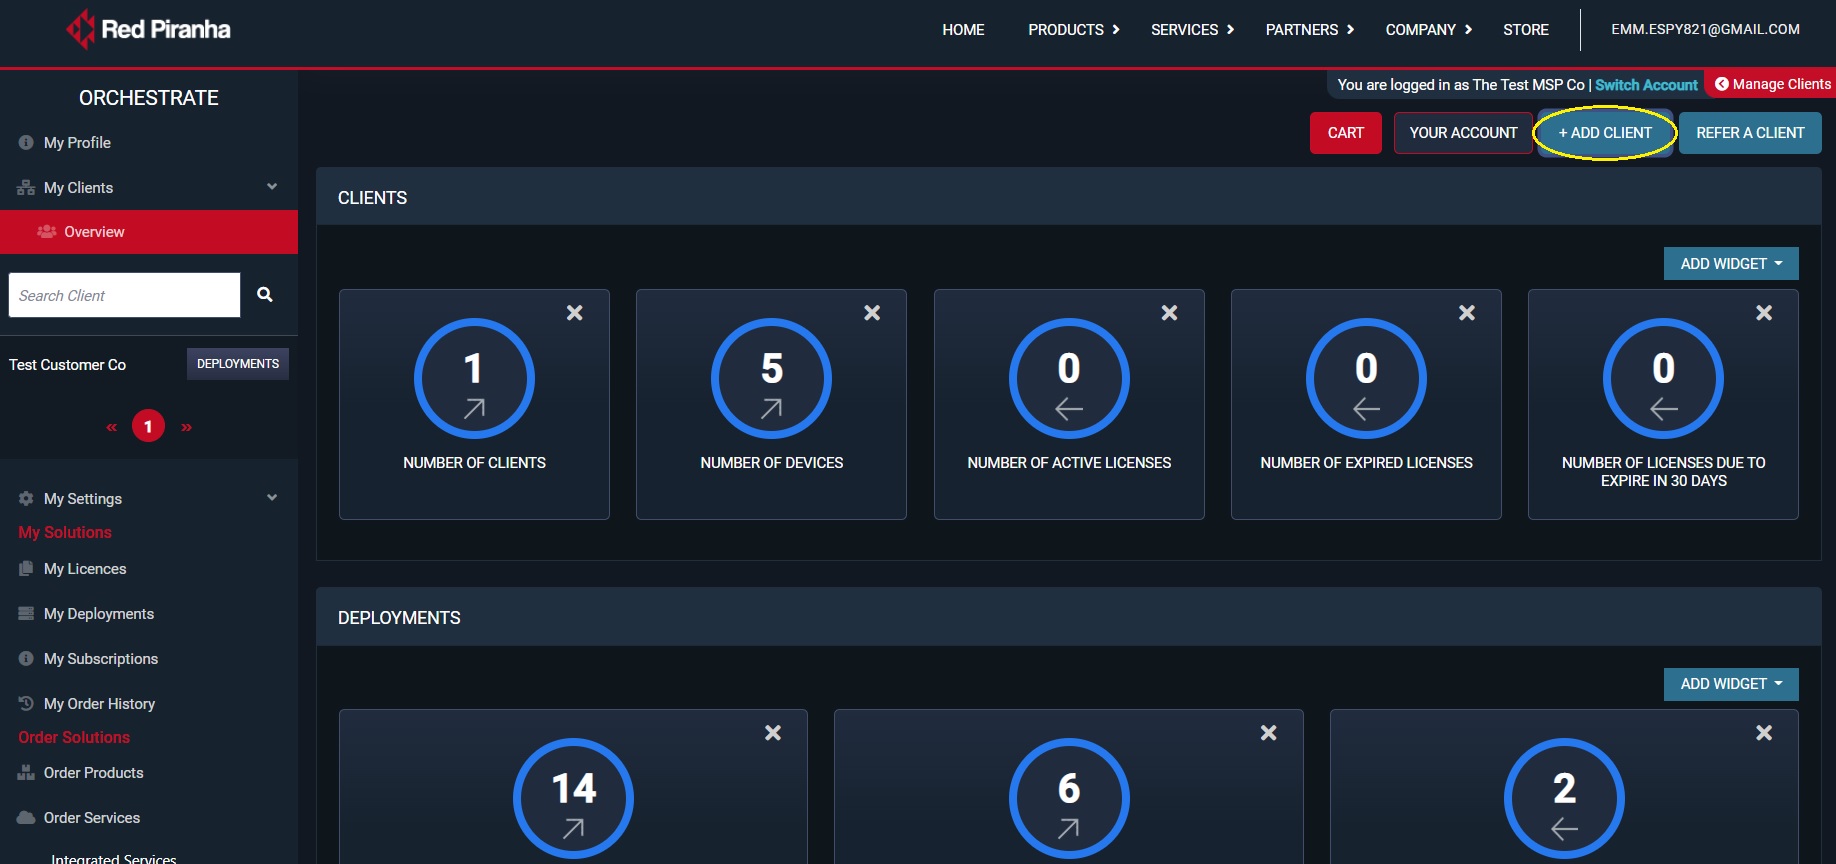The width and height of the screenshot is (1836, 864).
Task: Click the Manage Clients back arrow icon
Action: (x=1722, y=84)
